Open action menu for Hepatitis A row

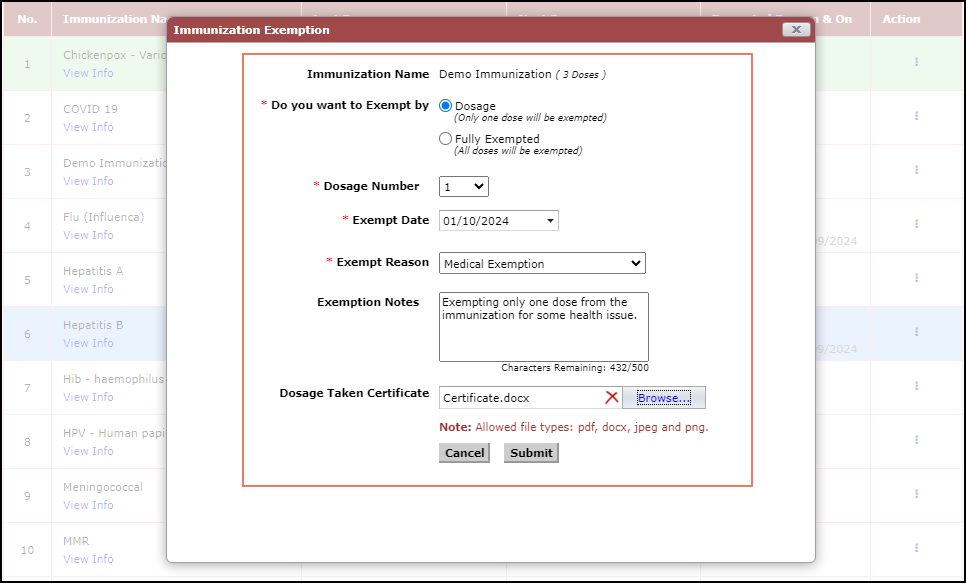(916, 278)
